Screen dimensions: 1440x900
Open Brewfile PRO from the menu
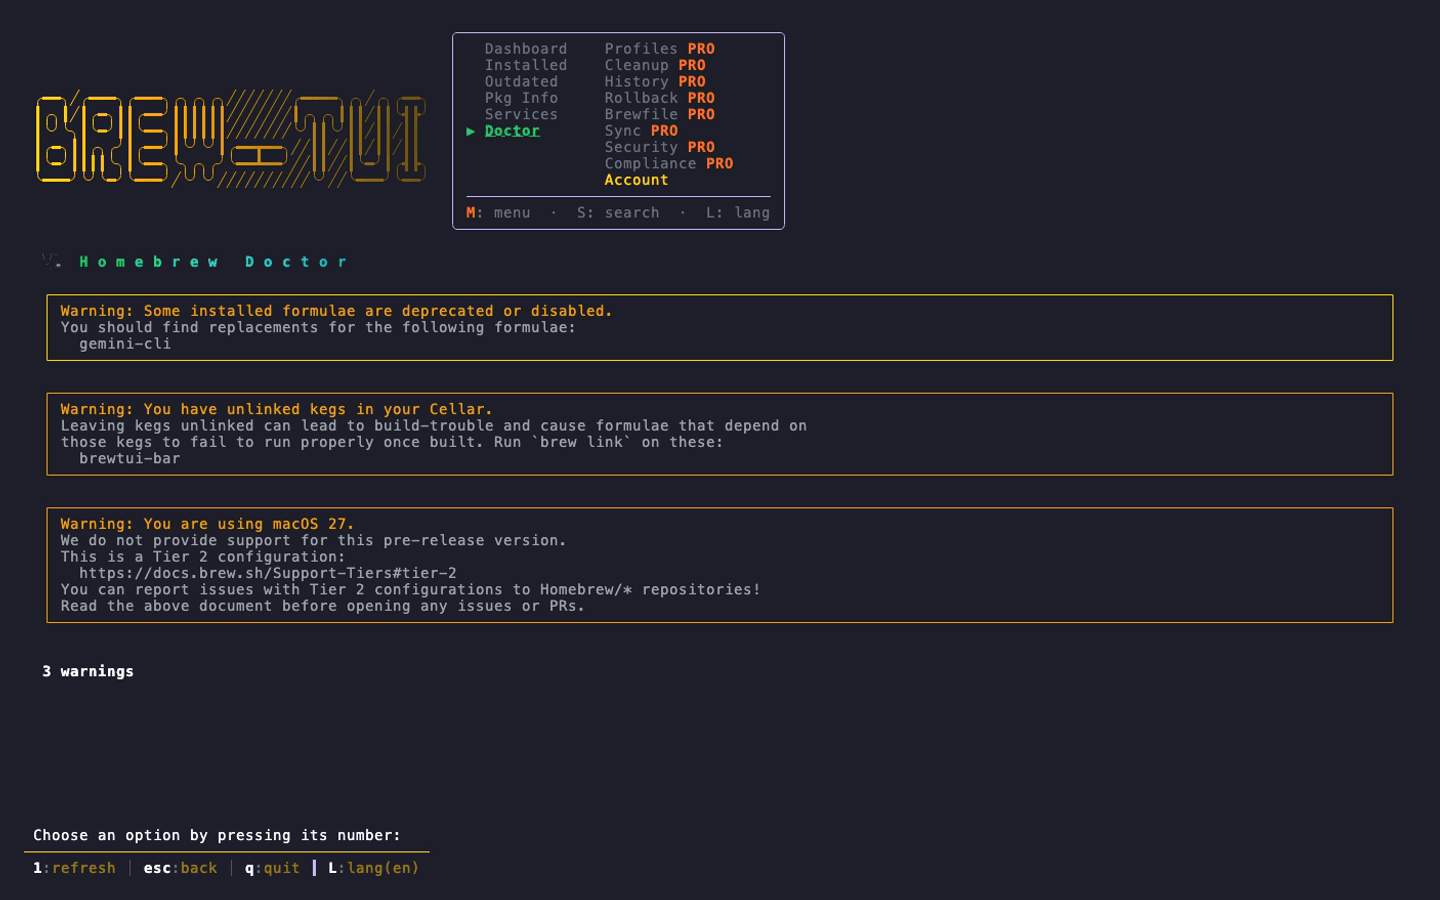point(659,114)
